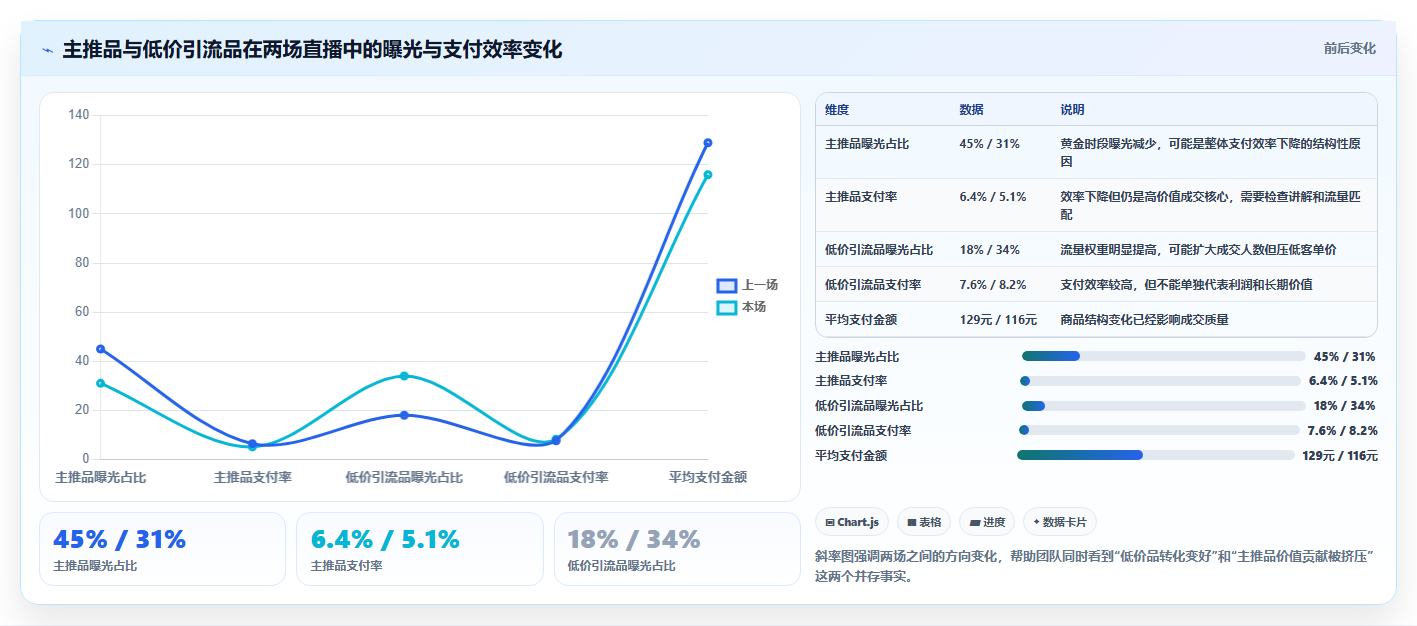The image size is (1417, 626).
Task: Select the 低价引流品曝光占比 table row label
Action: (879, 250)
